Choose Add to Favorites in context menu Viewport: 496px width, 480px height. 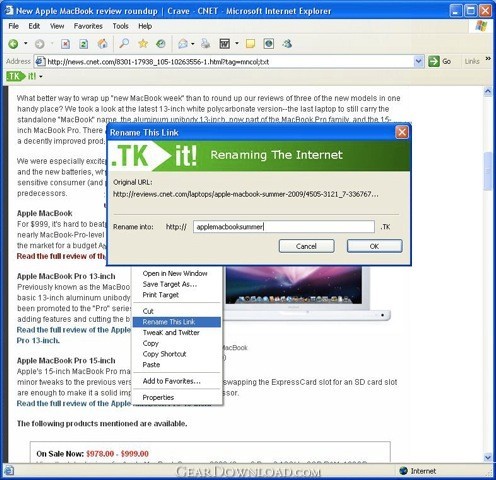click(x=177, y=381)
